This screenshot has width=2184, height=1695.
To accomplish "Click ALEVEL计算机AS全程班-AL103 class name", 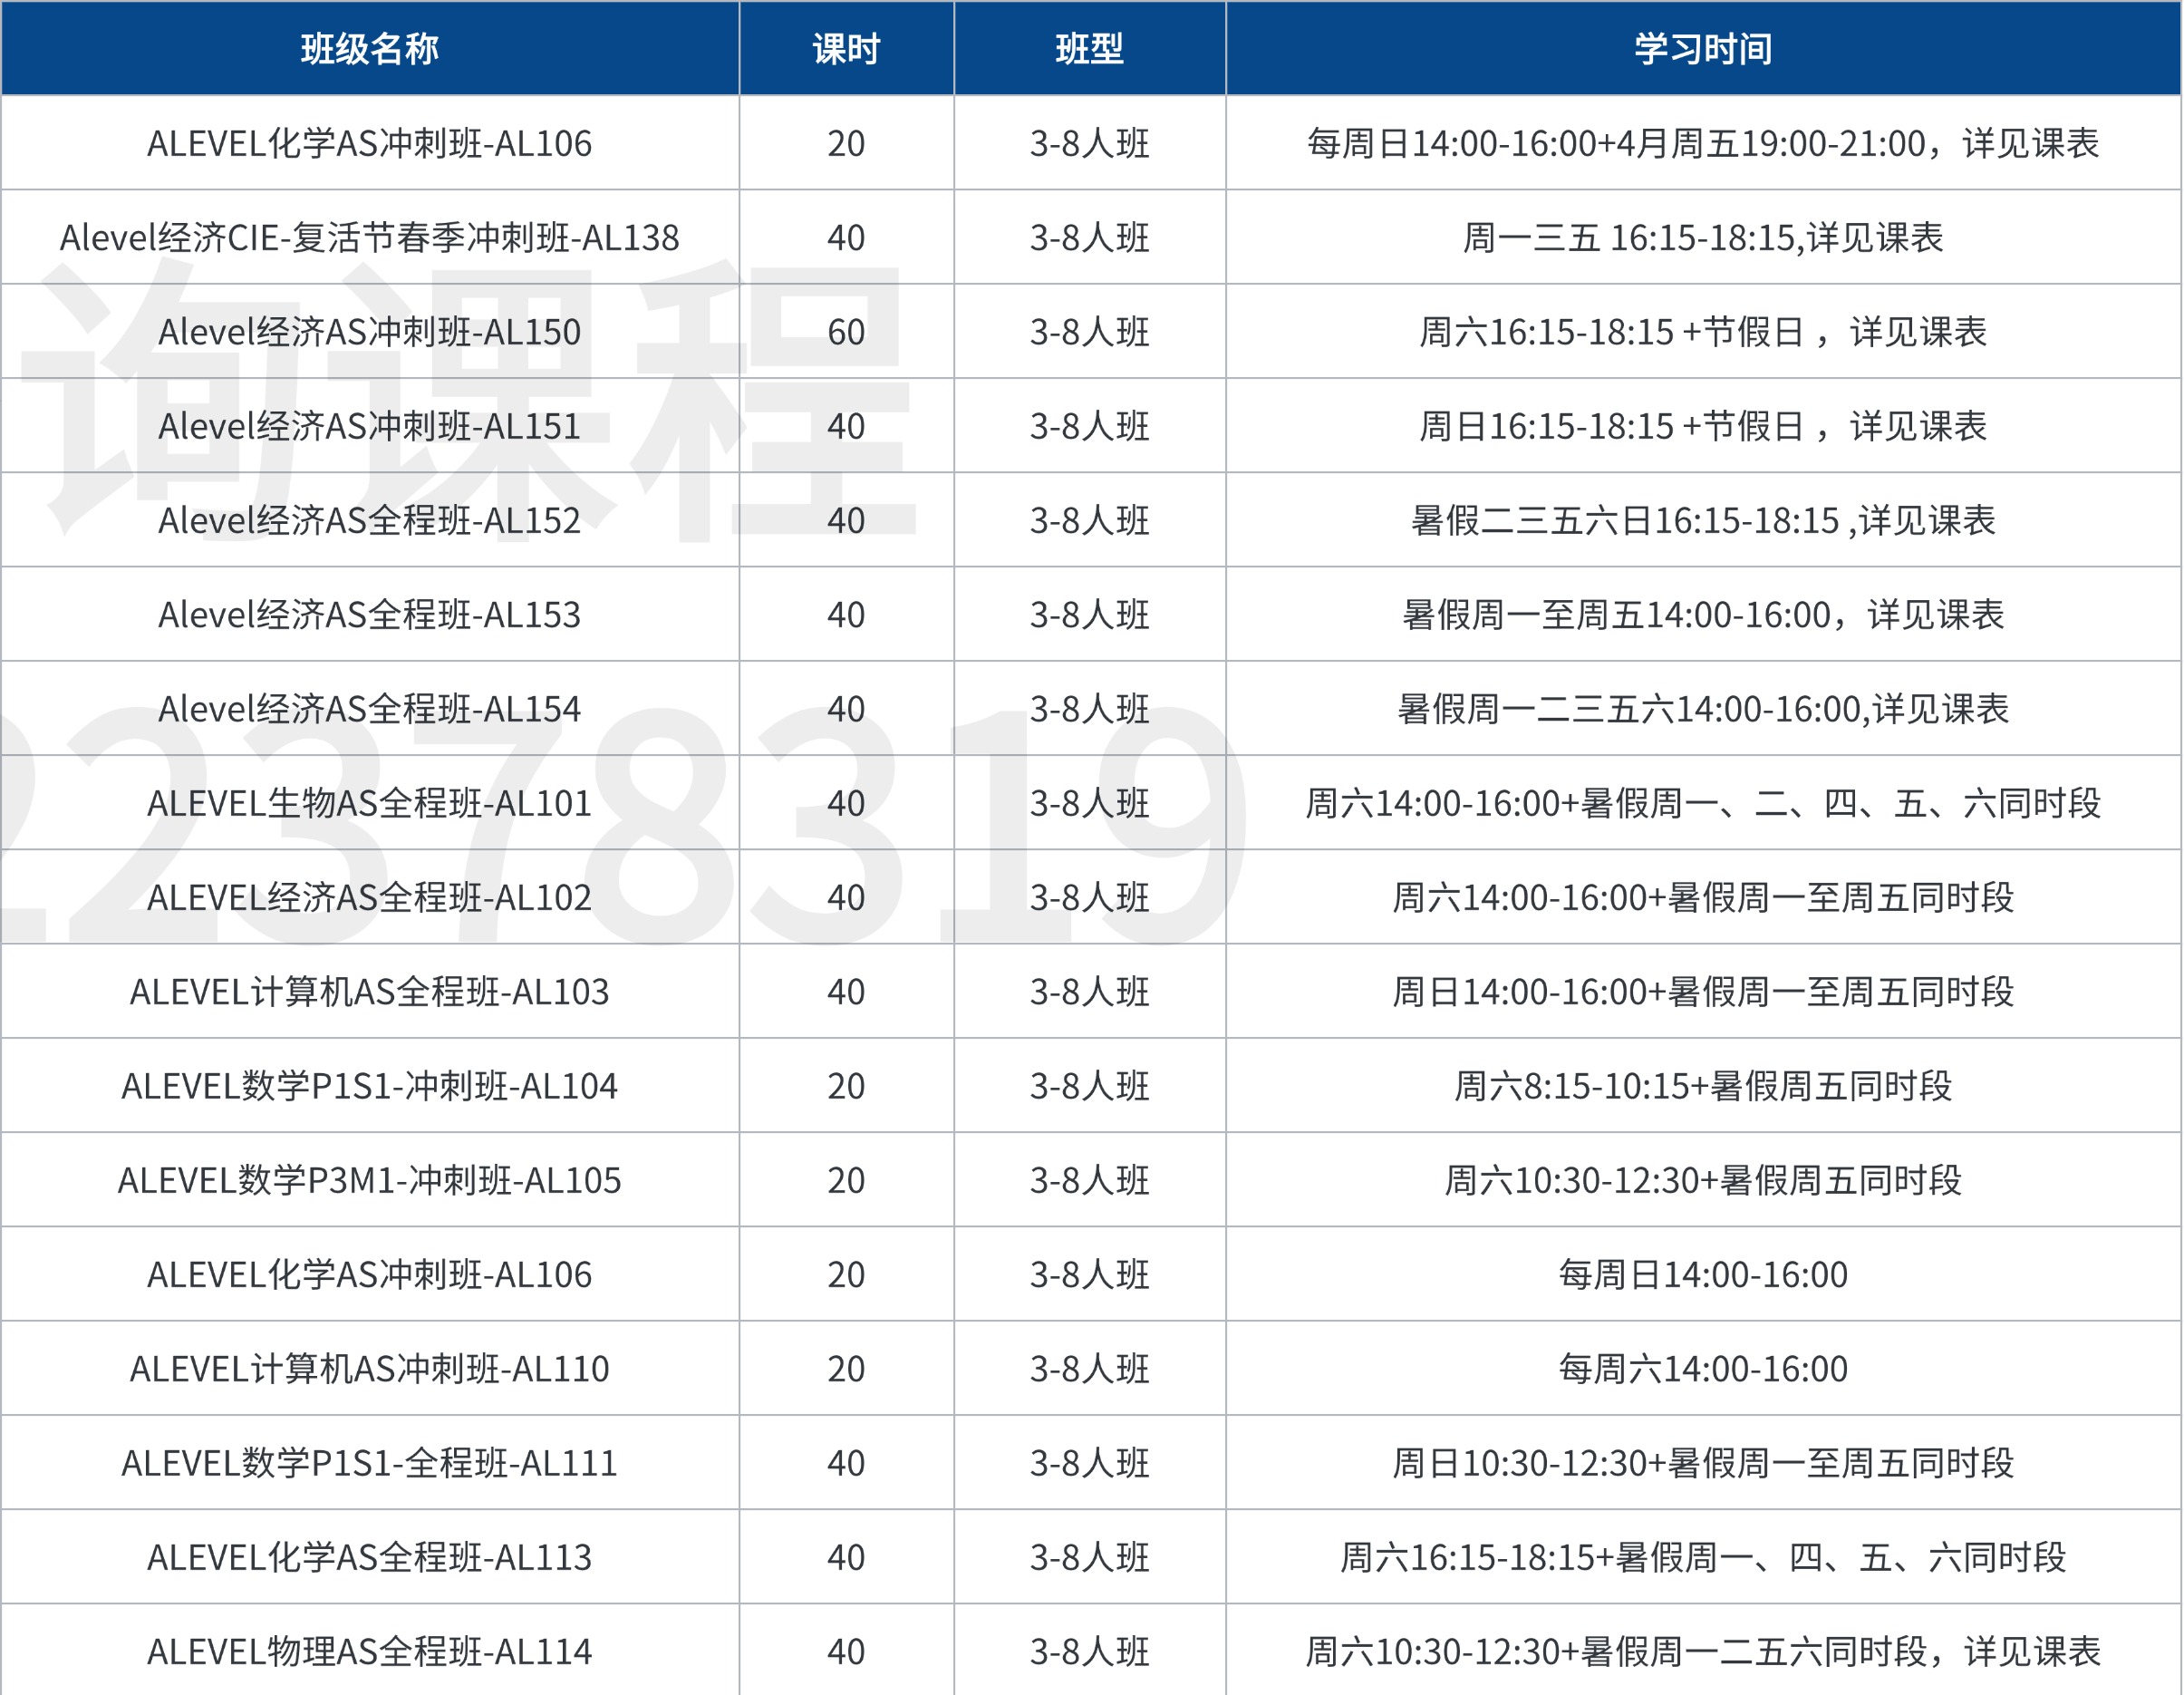I will click(369, 992).
